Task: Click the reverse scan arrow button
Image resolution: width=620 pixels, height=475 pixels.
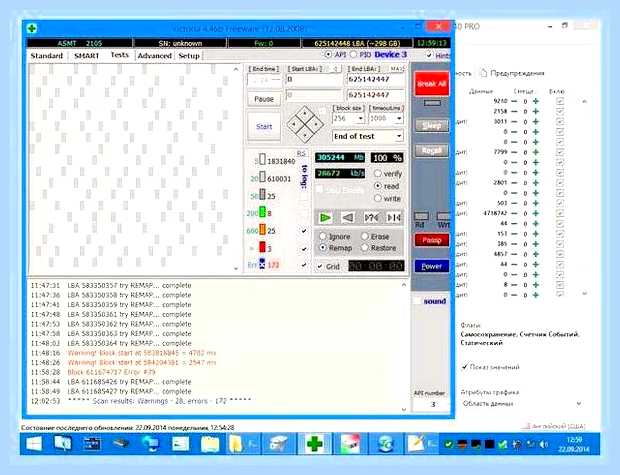Action: [x=348, y=218]
